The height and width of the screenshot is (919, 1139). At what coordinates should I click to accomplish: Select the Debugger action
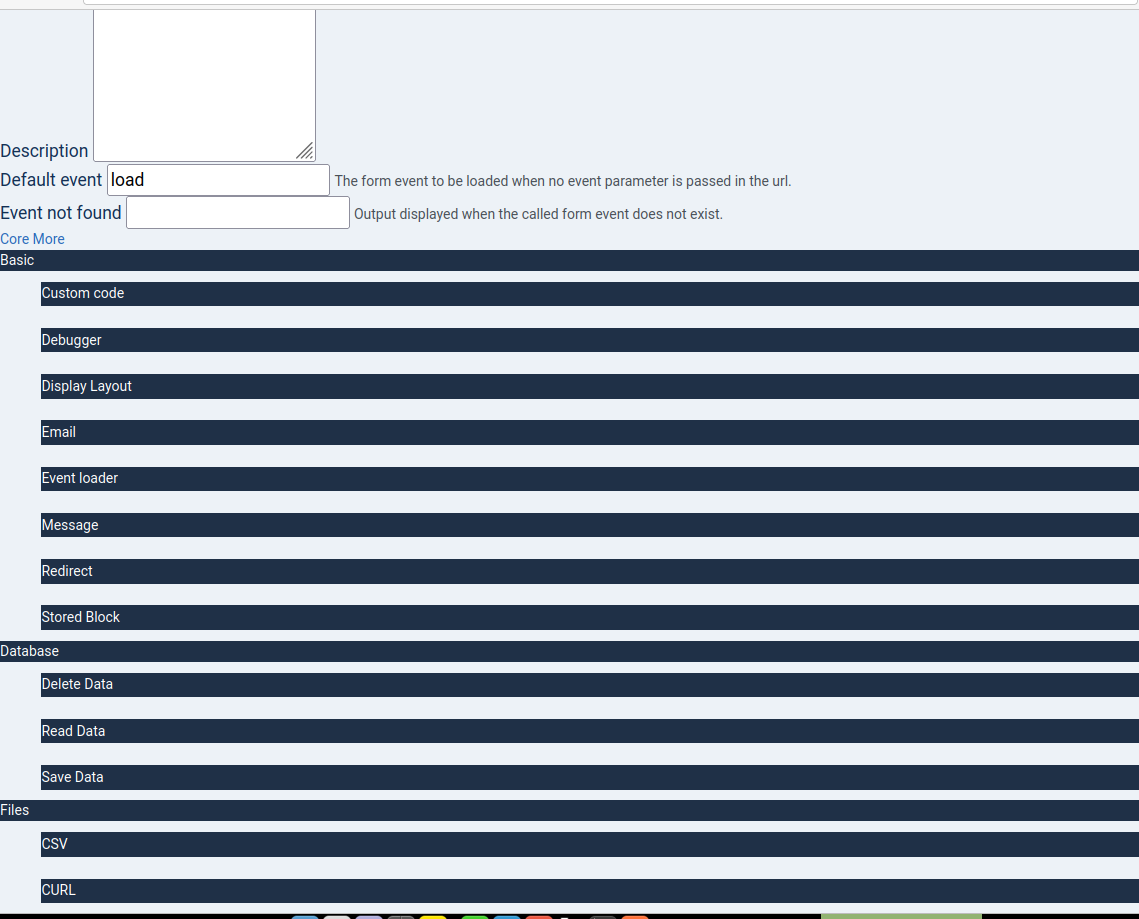coord(590,340)
